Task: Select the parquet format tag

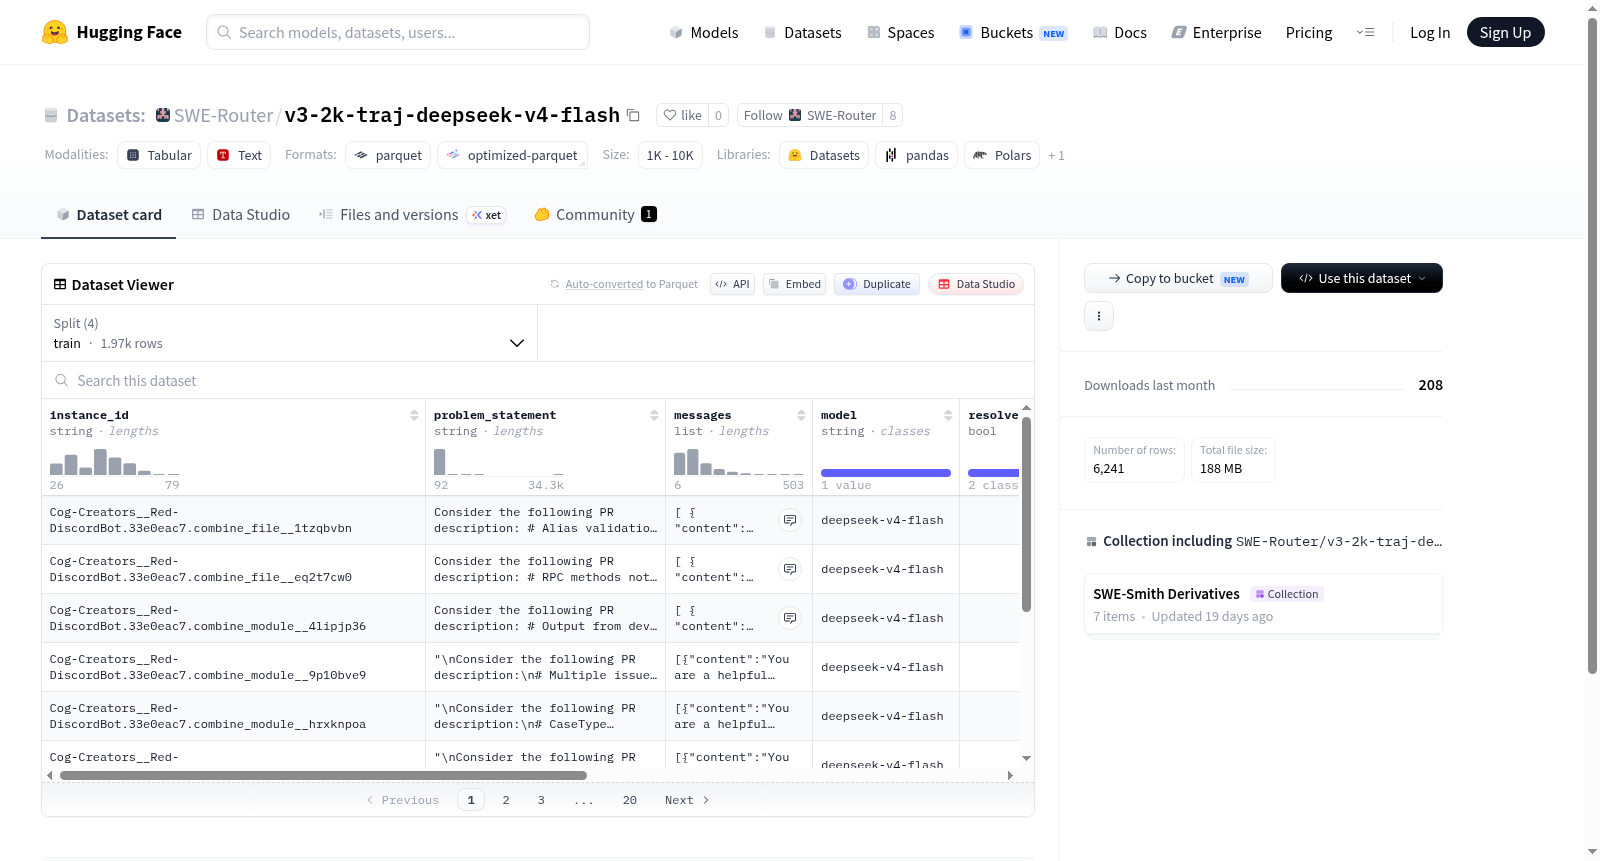Action: coord(388,155)
